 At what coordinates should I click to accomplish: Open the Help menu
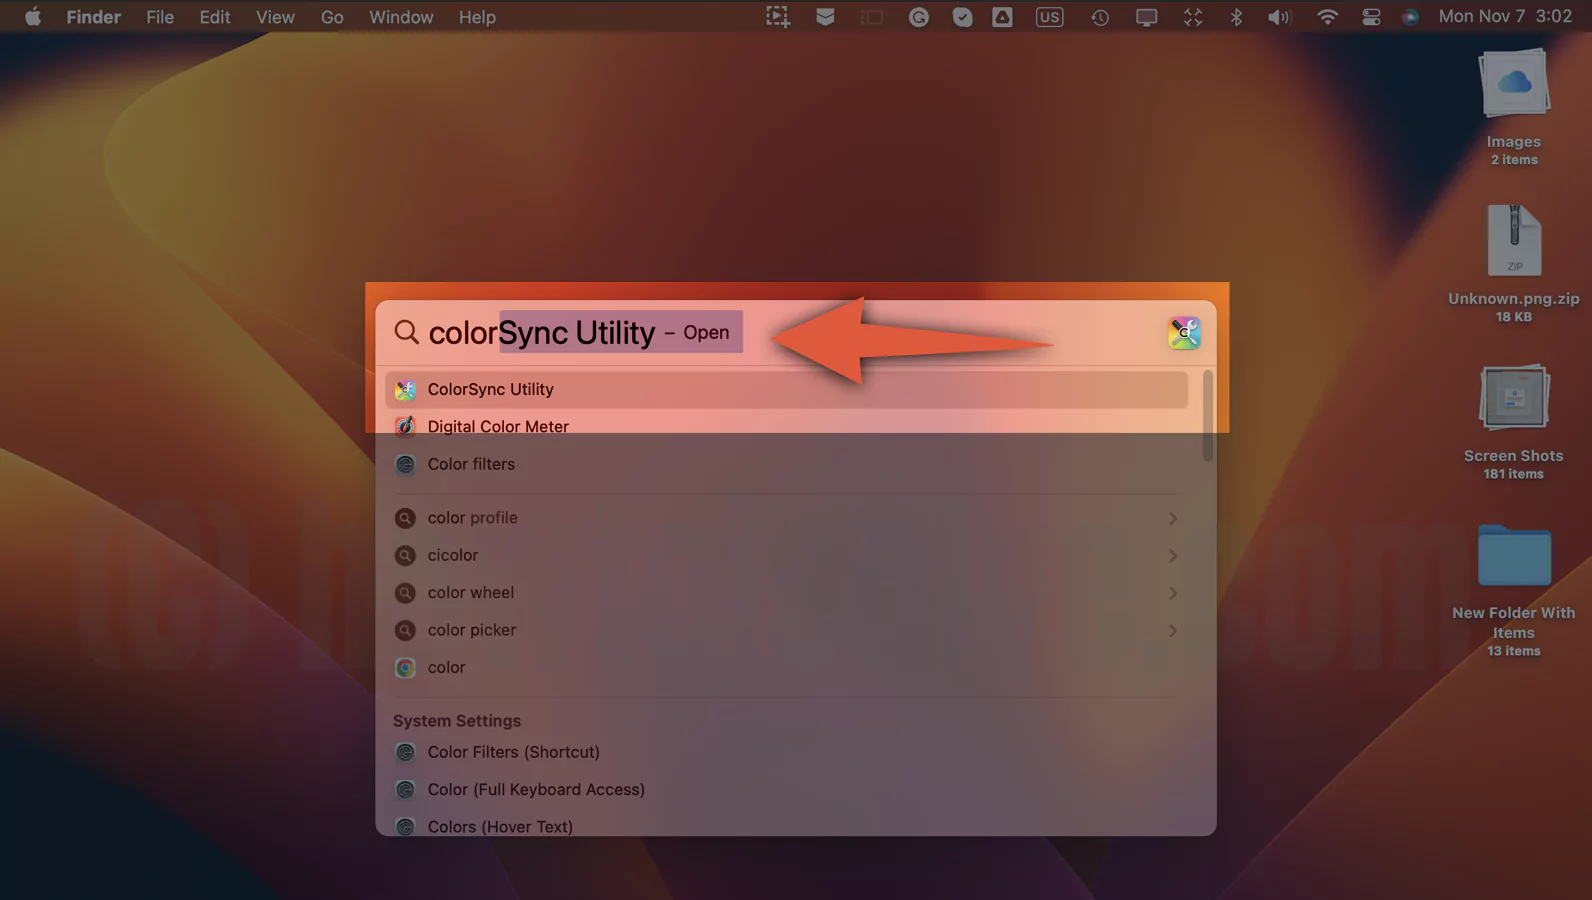pyautogui.click(x=477, y=17)
